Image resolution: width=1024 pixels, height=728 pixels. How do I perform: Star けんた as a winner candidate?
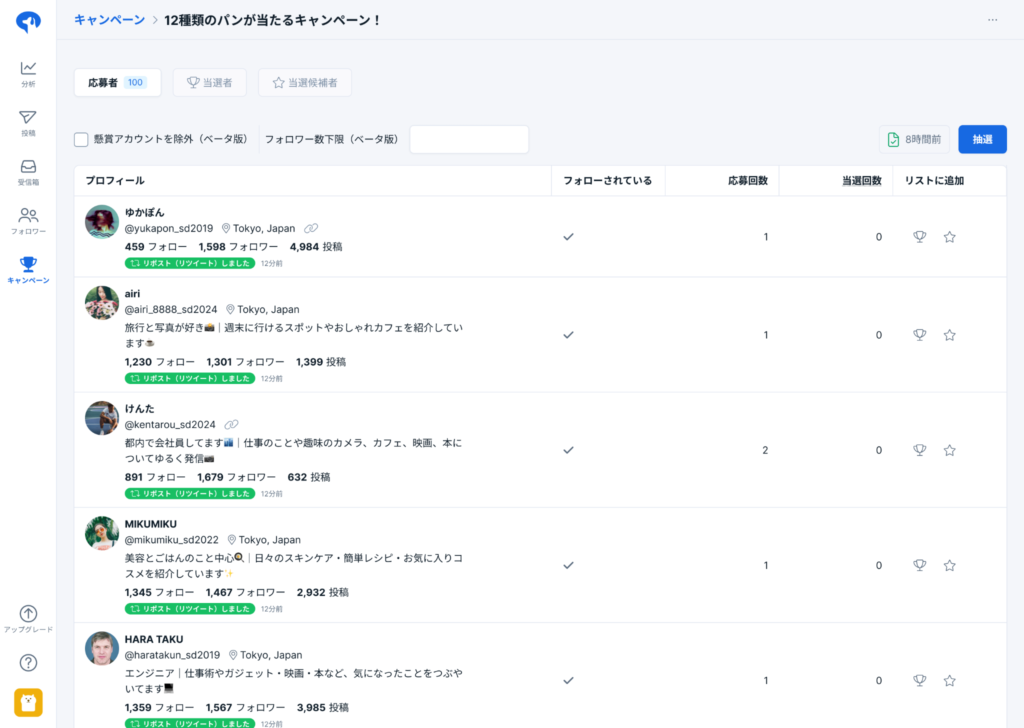949,450
